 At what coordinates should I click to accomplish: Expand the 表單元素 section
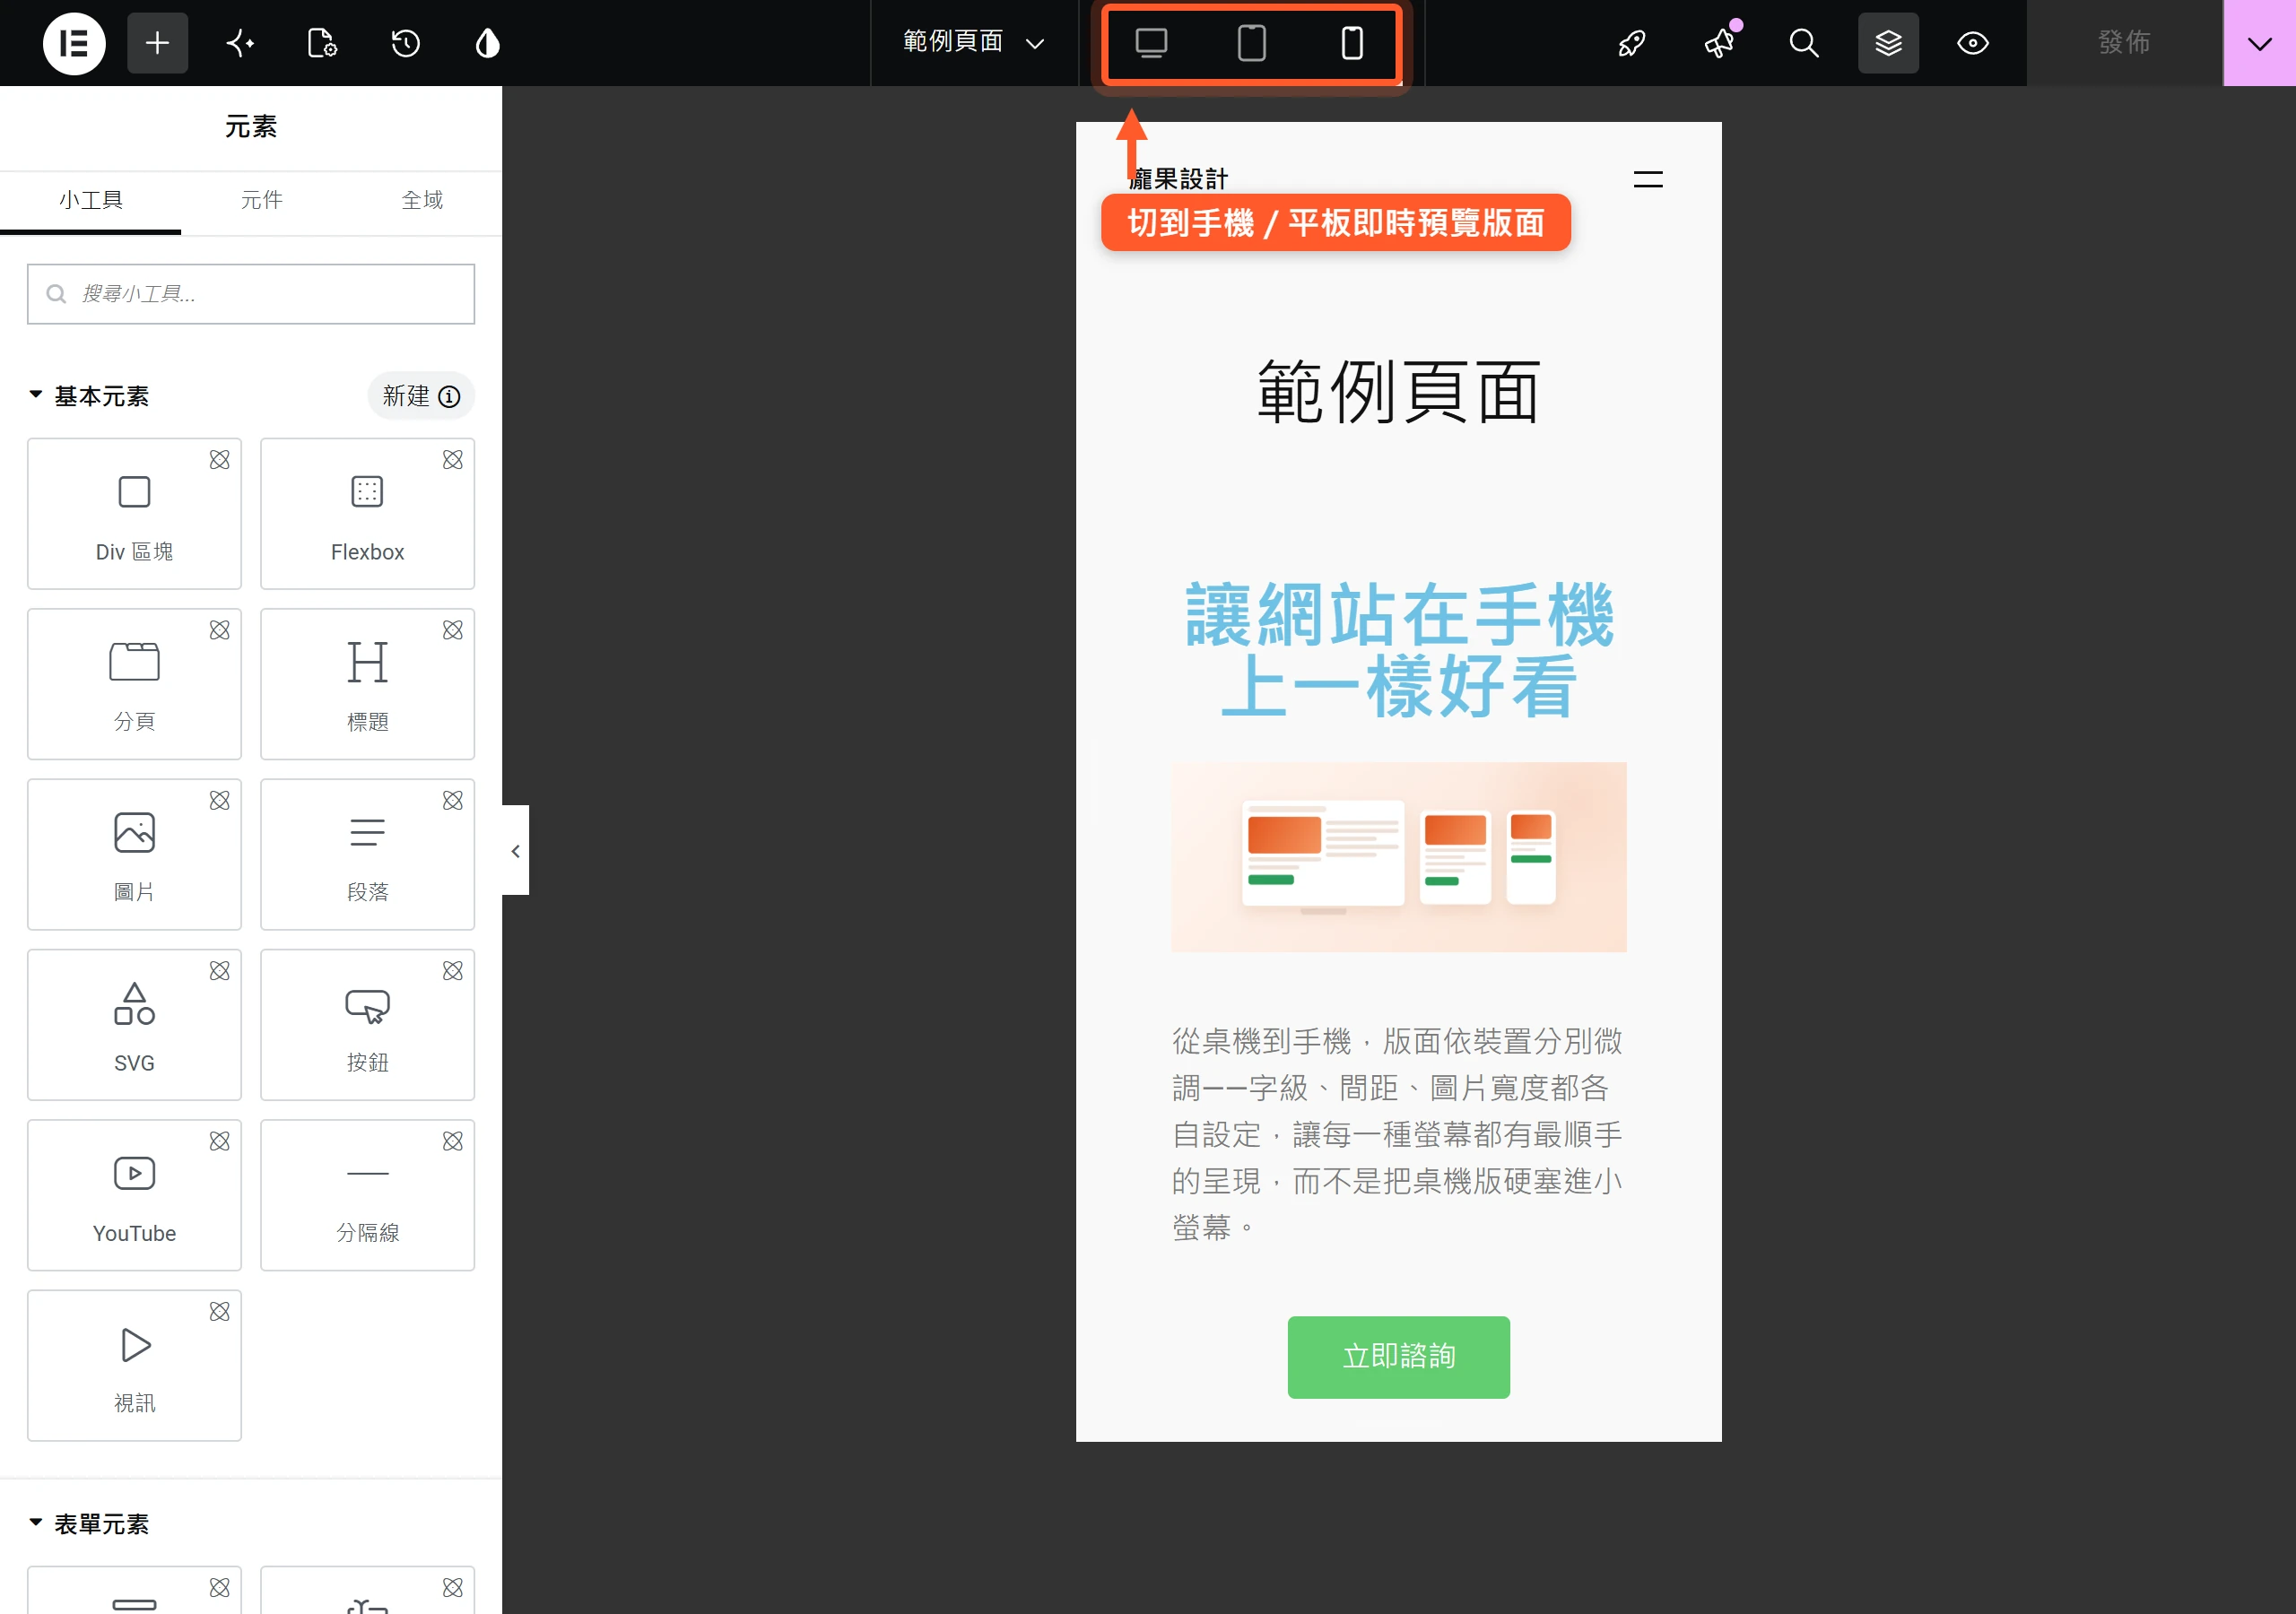click(89, 1524)
